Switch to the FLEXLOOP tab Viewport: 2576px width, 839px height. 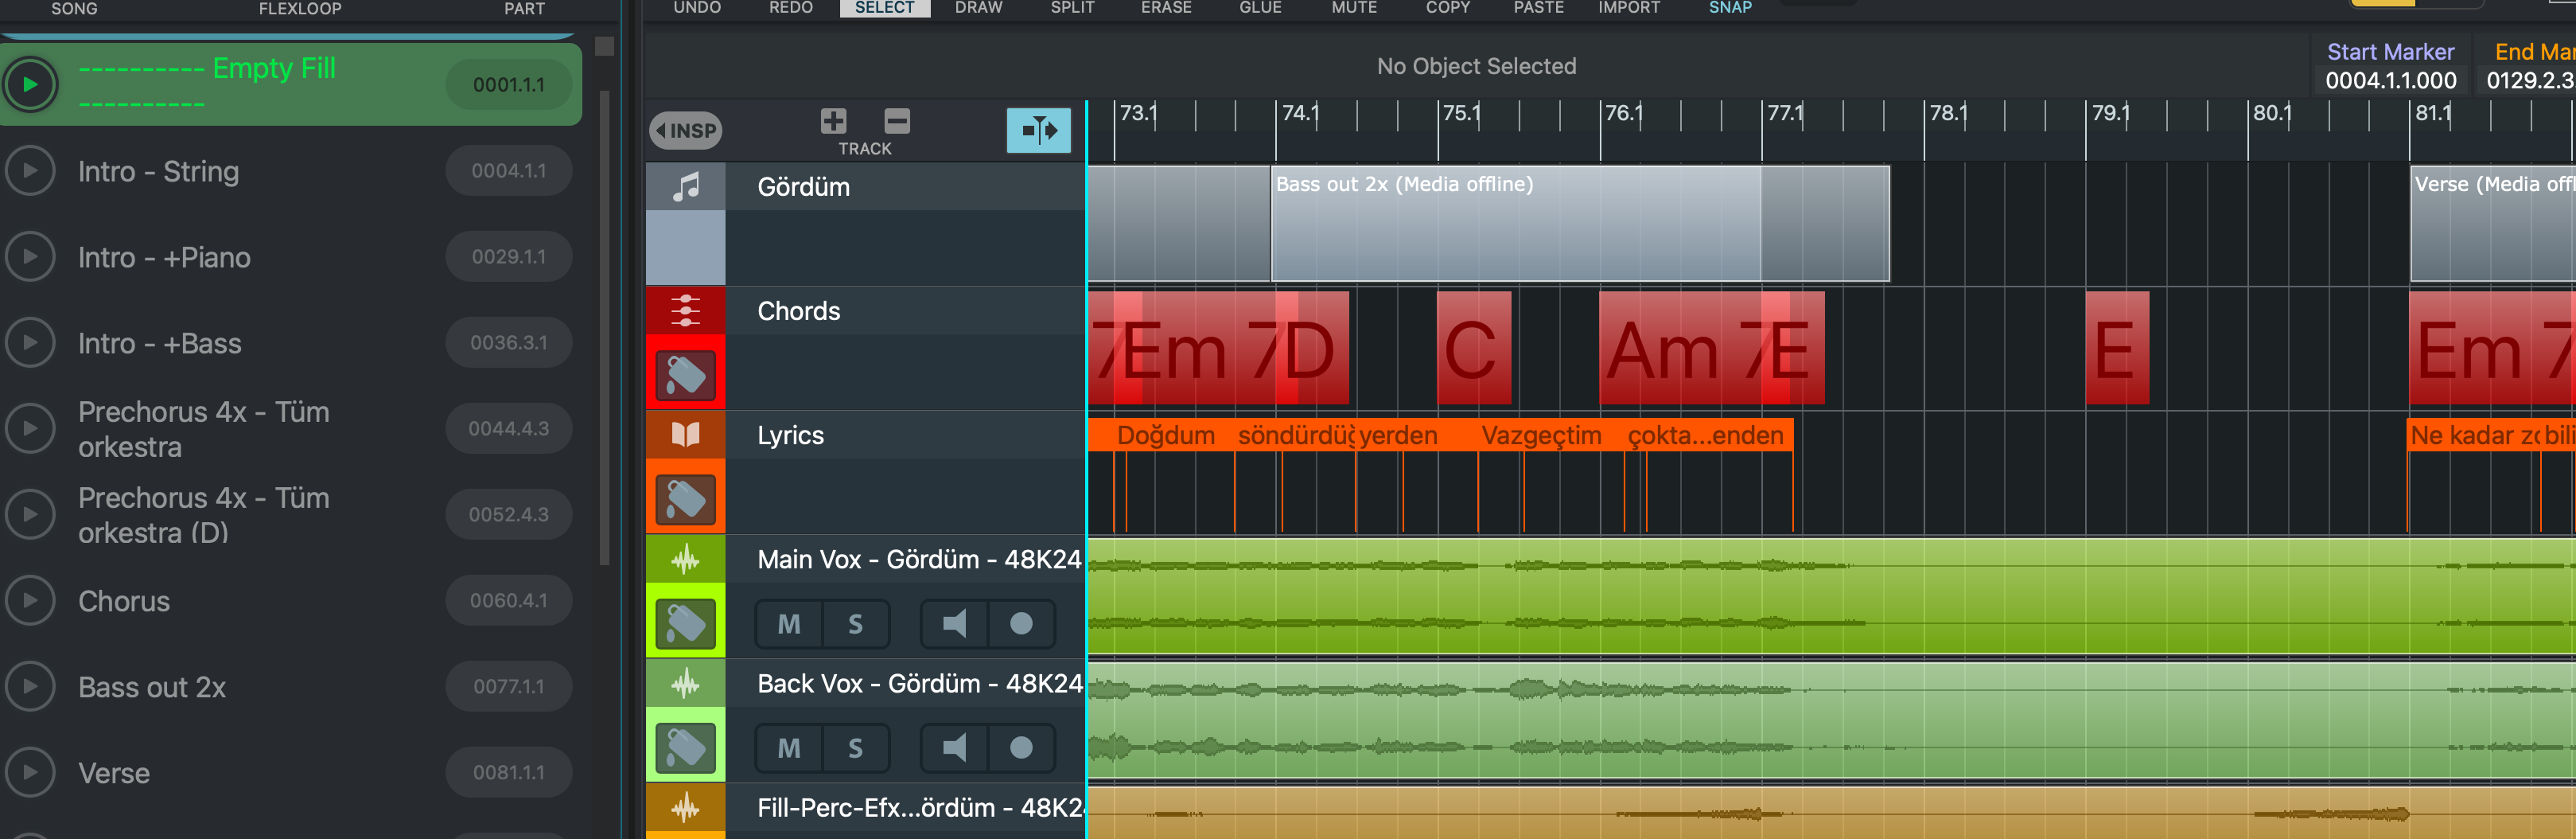coord(300,9)
